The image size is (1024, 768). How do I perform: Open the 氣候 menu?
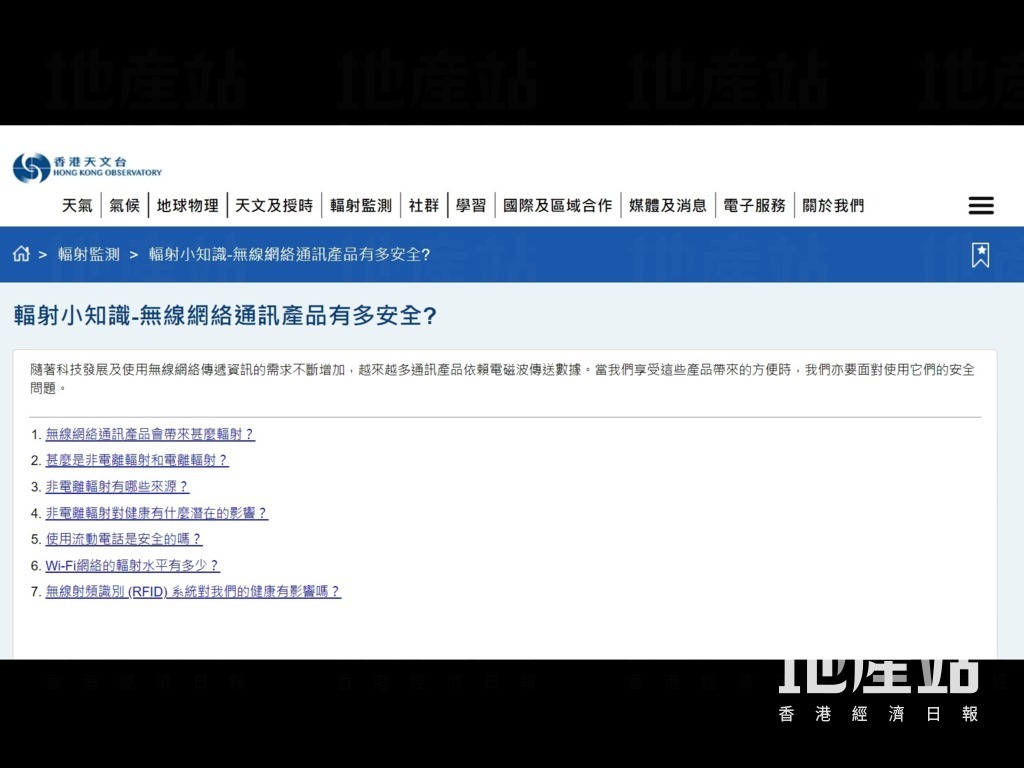124,206
